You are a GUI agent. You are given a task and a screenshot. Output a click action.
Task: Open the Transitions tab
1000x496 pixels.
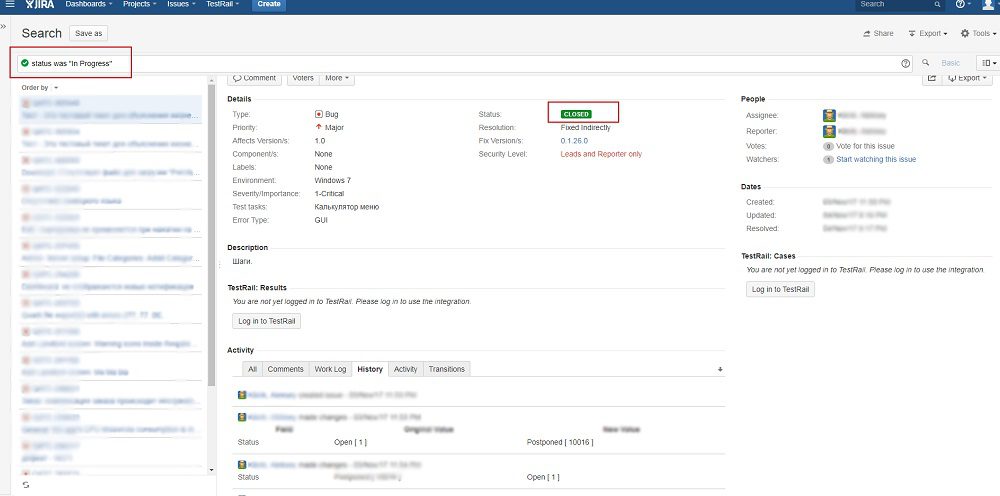click(446, 369)
